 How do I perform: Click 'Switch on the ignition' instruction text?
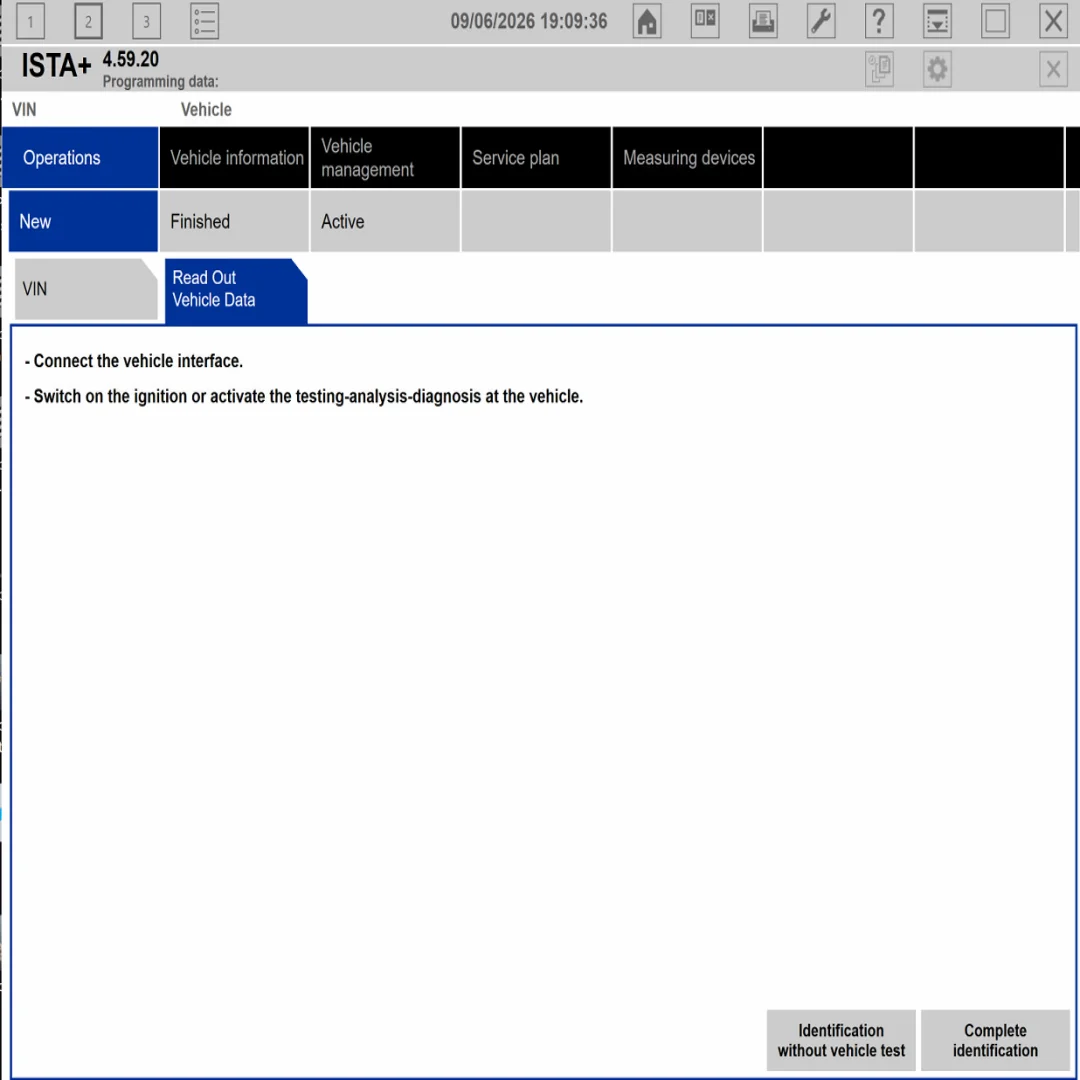click(304, 396)
